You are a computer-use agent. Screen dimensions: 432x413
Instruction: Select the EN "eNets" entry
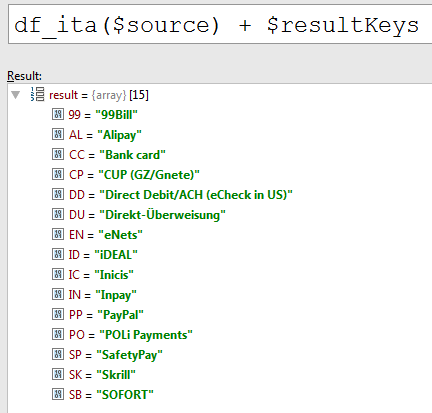coord(106,235)
